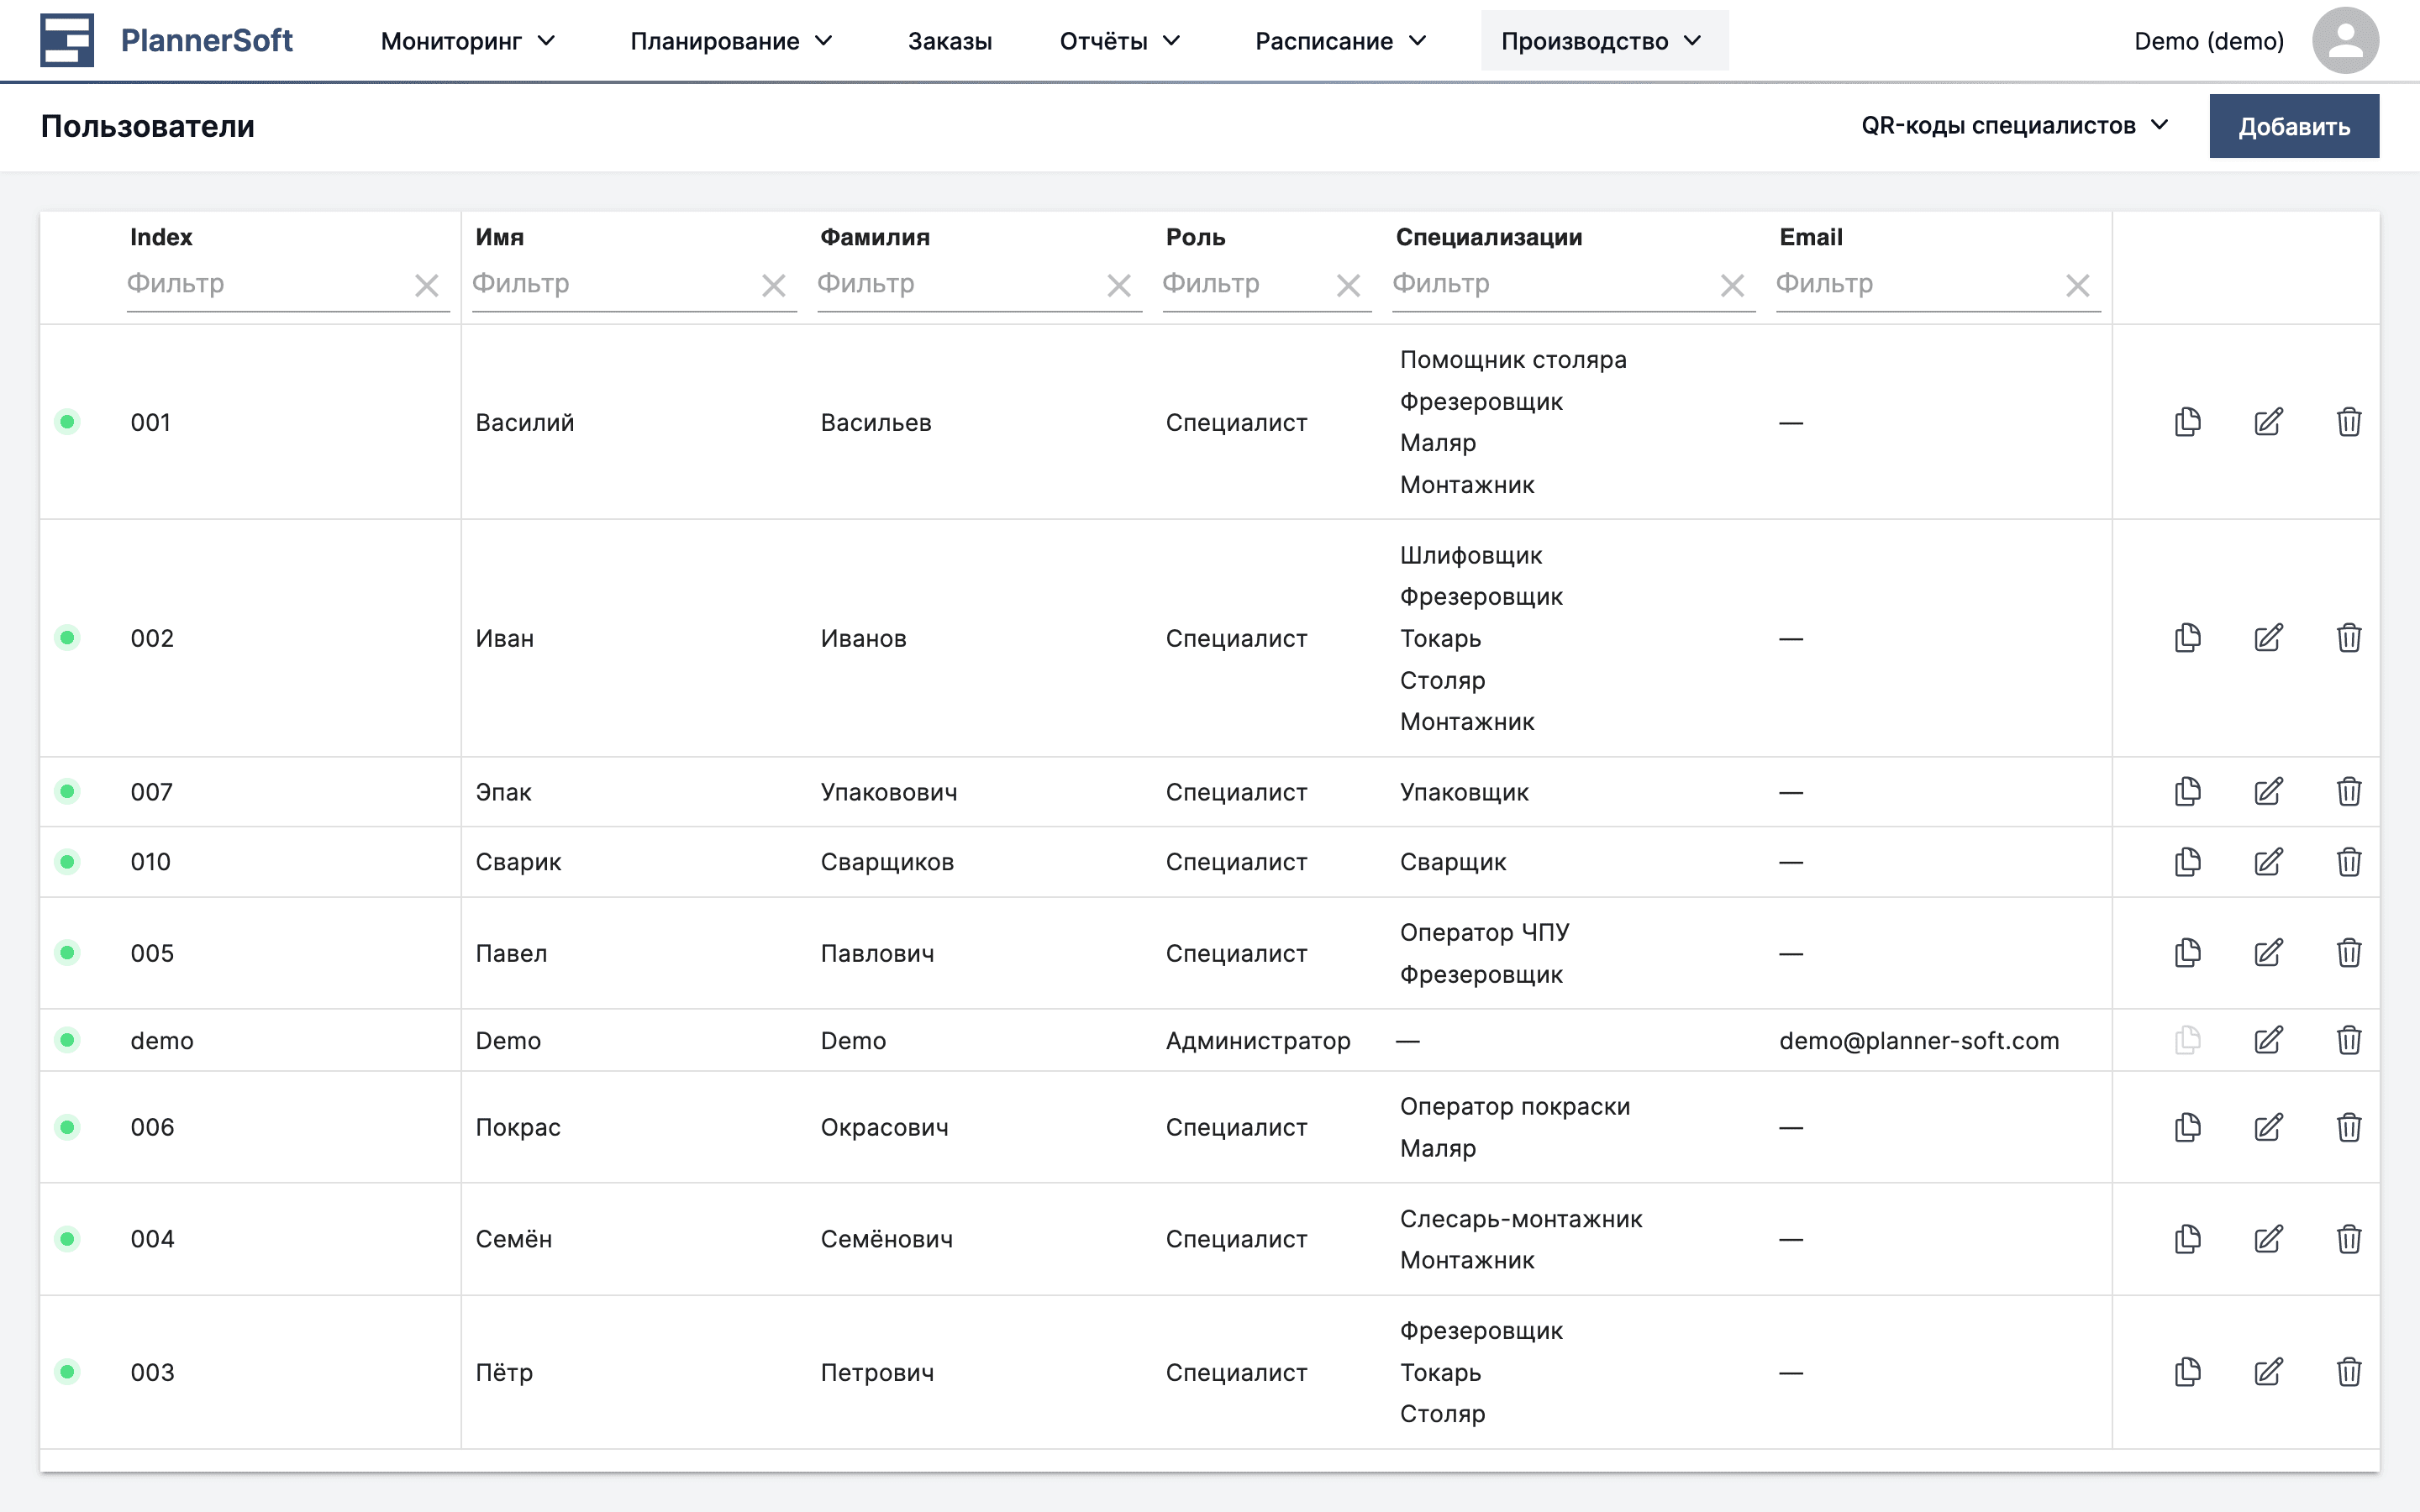Open edit form for Иван Иванов
This screenshot has height=1512, width=2420.
(2269, 637)
